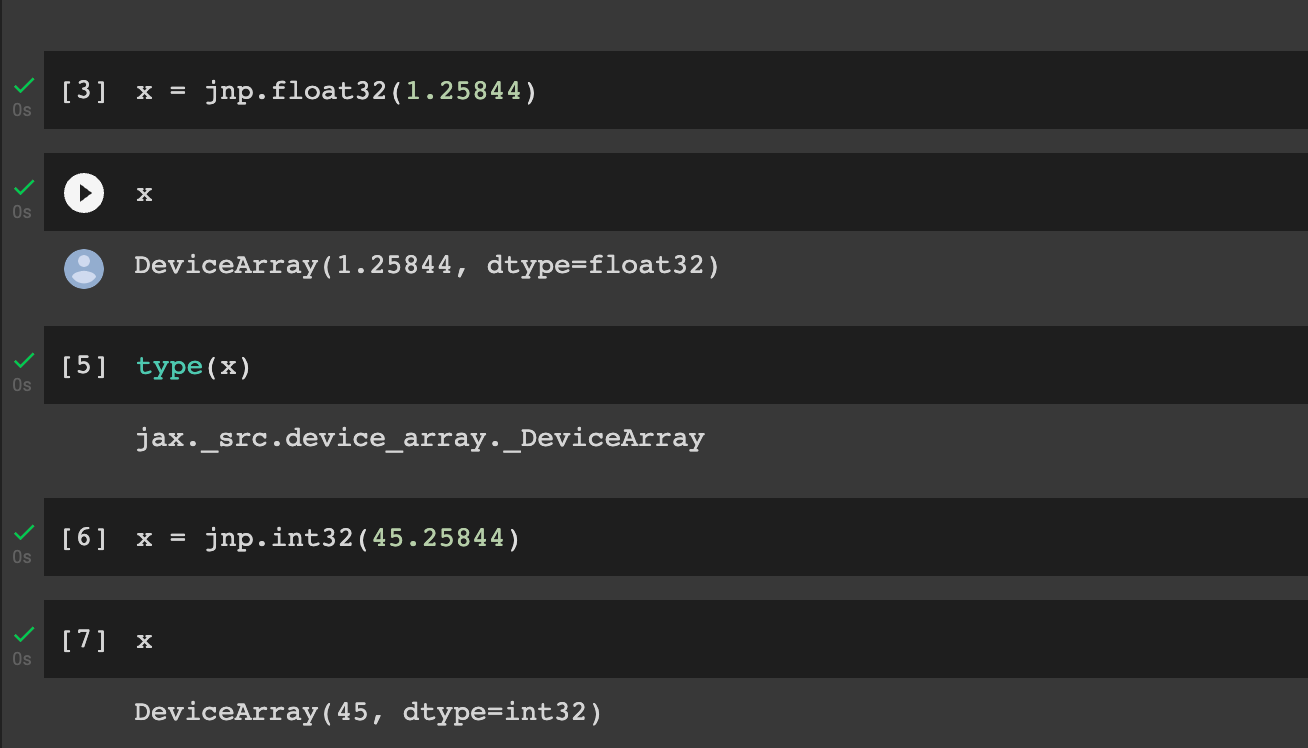Click output jax._src.device_array._DeviceArray
The image size is (1308, 748).
click(x=420, y=438)
